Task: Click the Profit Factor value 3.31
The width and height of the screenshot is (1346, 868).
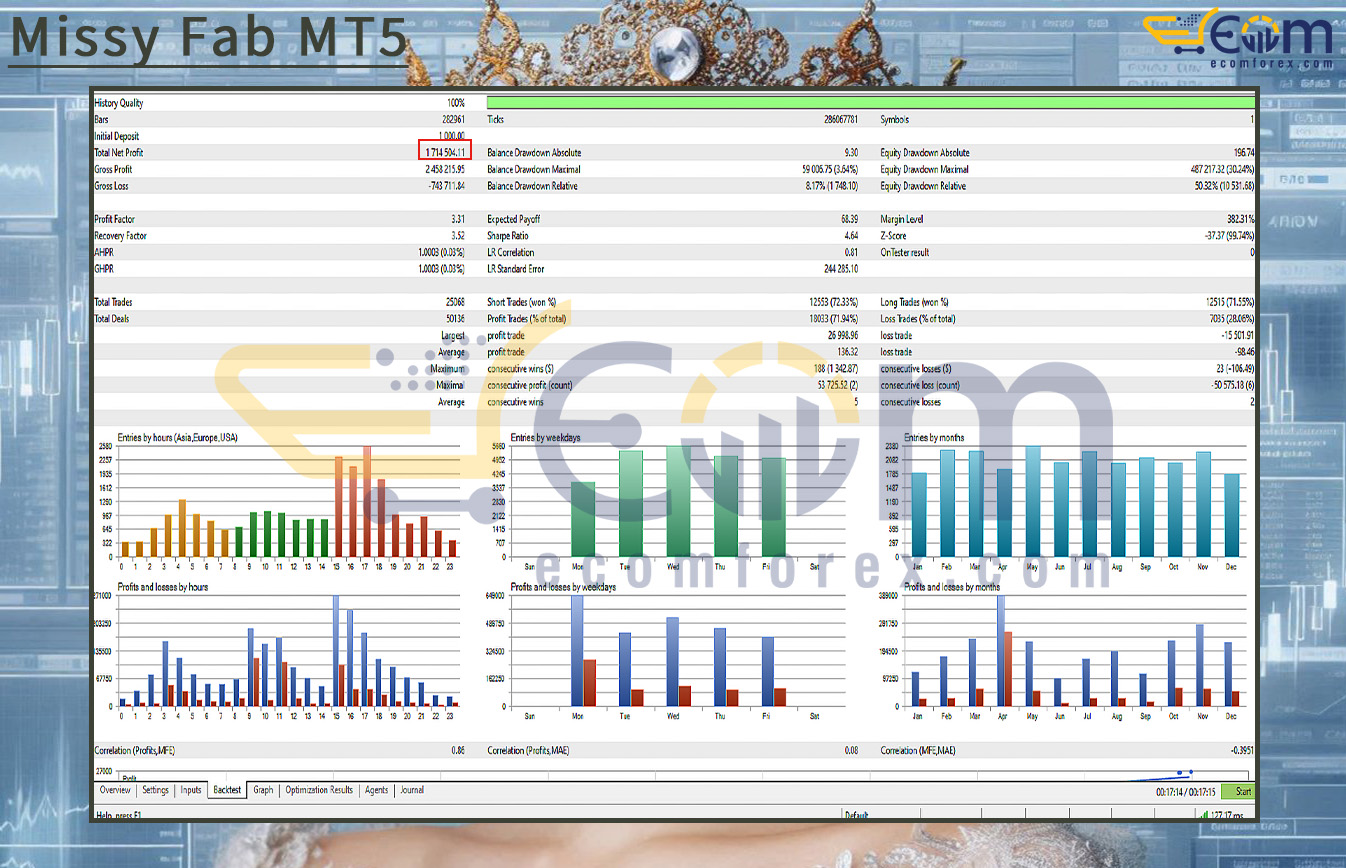Action: click(x=457, y=219)
